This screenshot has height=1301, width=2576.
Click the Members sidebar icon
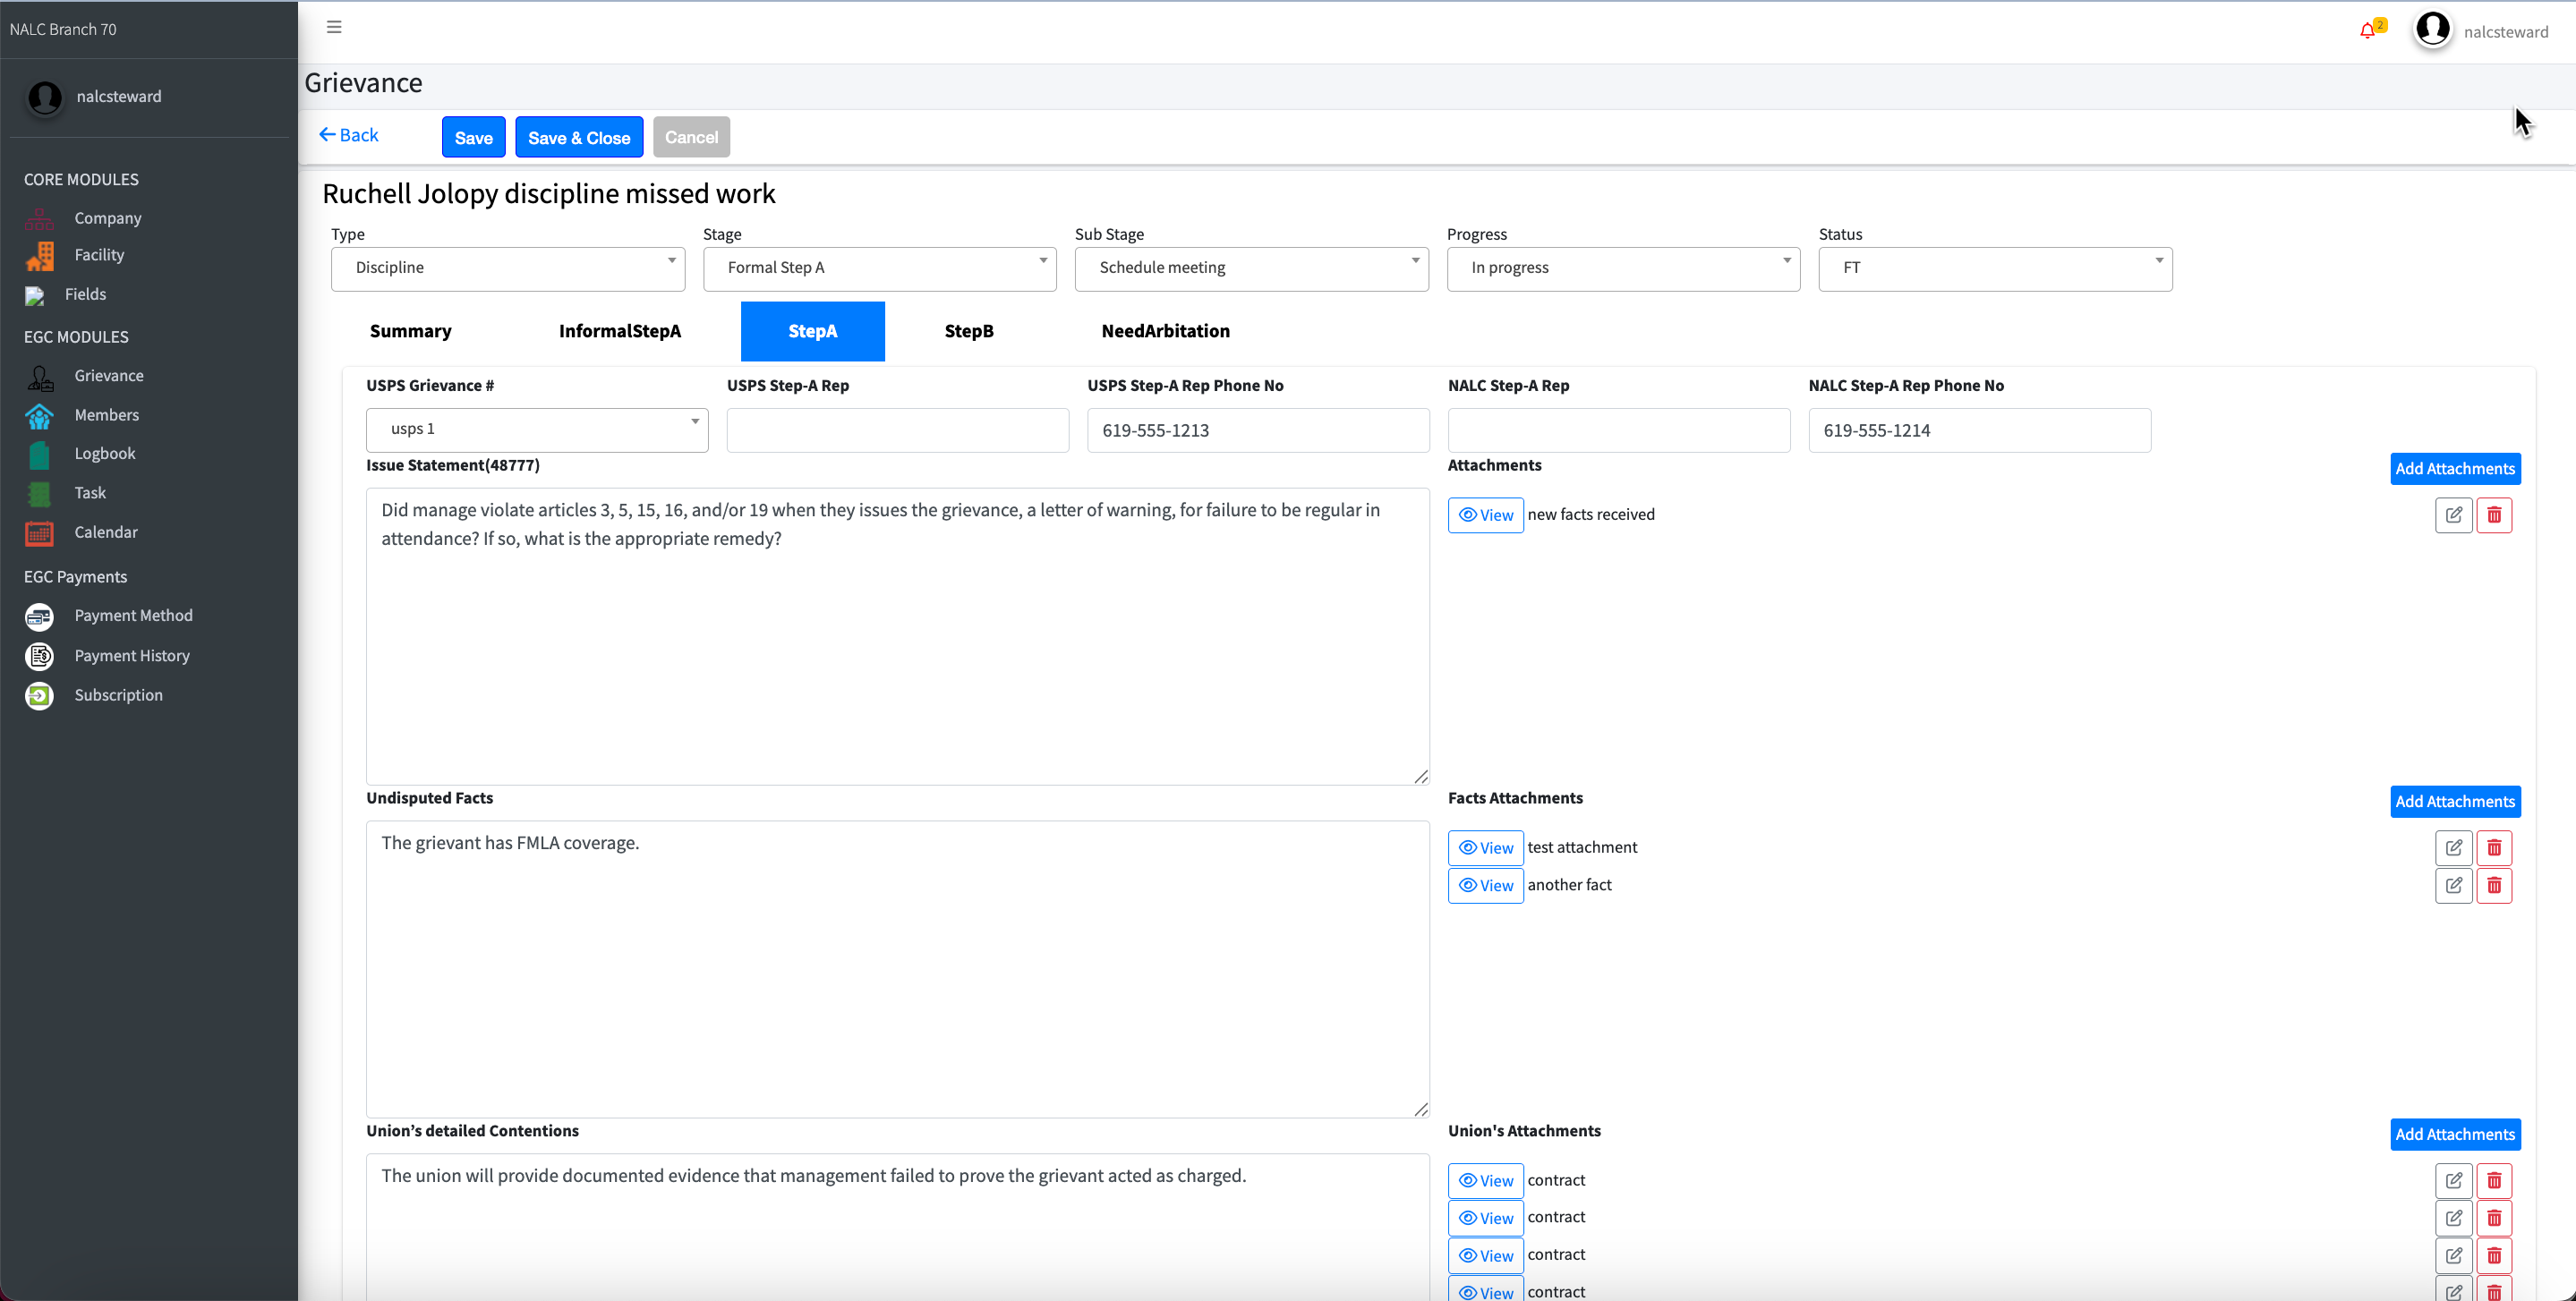click(39, 415)
